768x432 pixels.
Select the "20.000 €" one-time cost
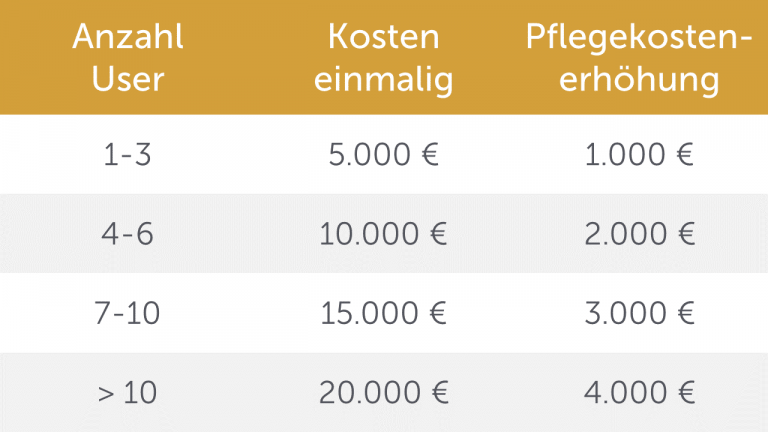[x=384, y=393]
